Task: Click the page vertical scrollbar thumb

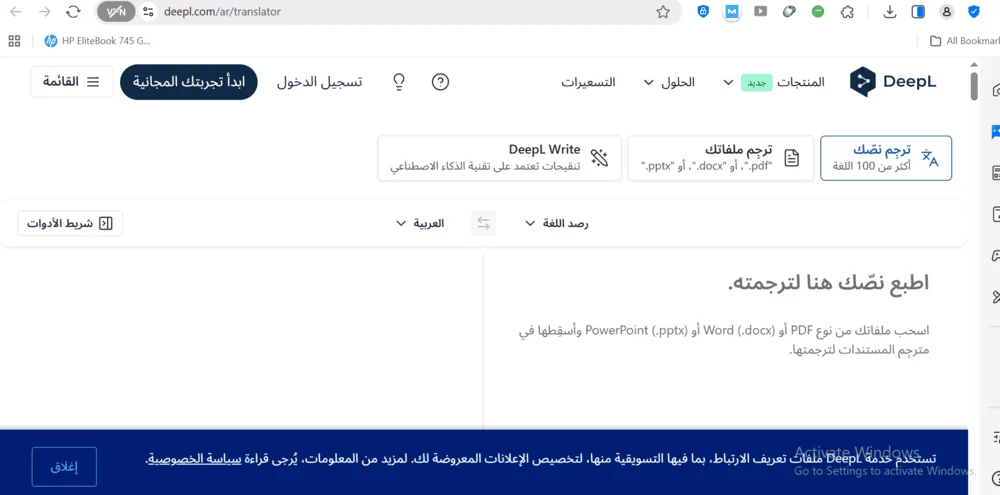Action: pyautogui.click(x=973, y=86)
